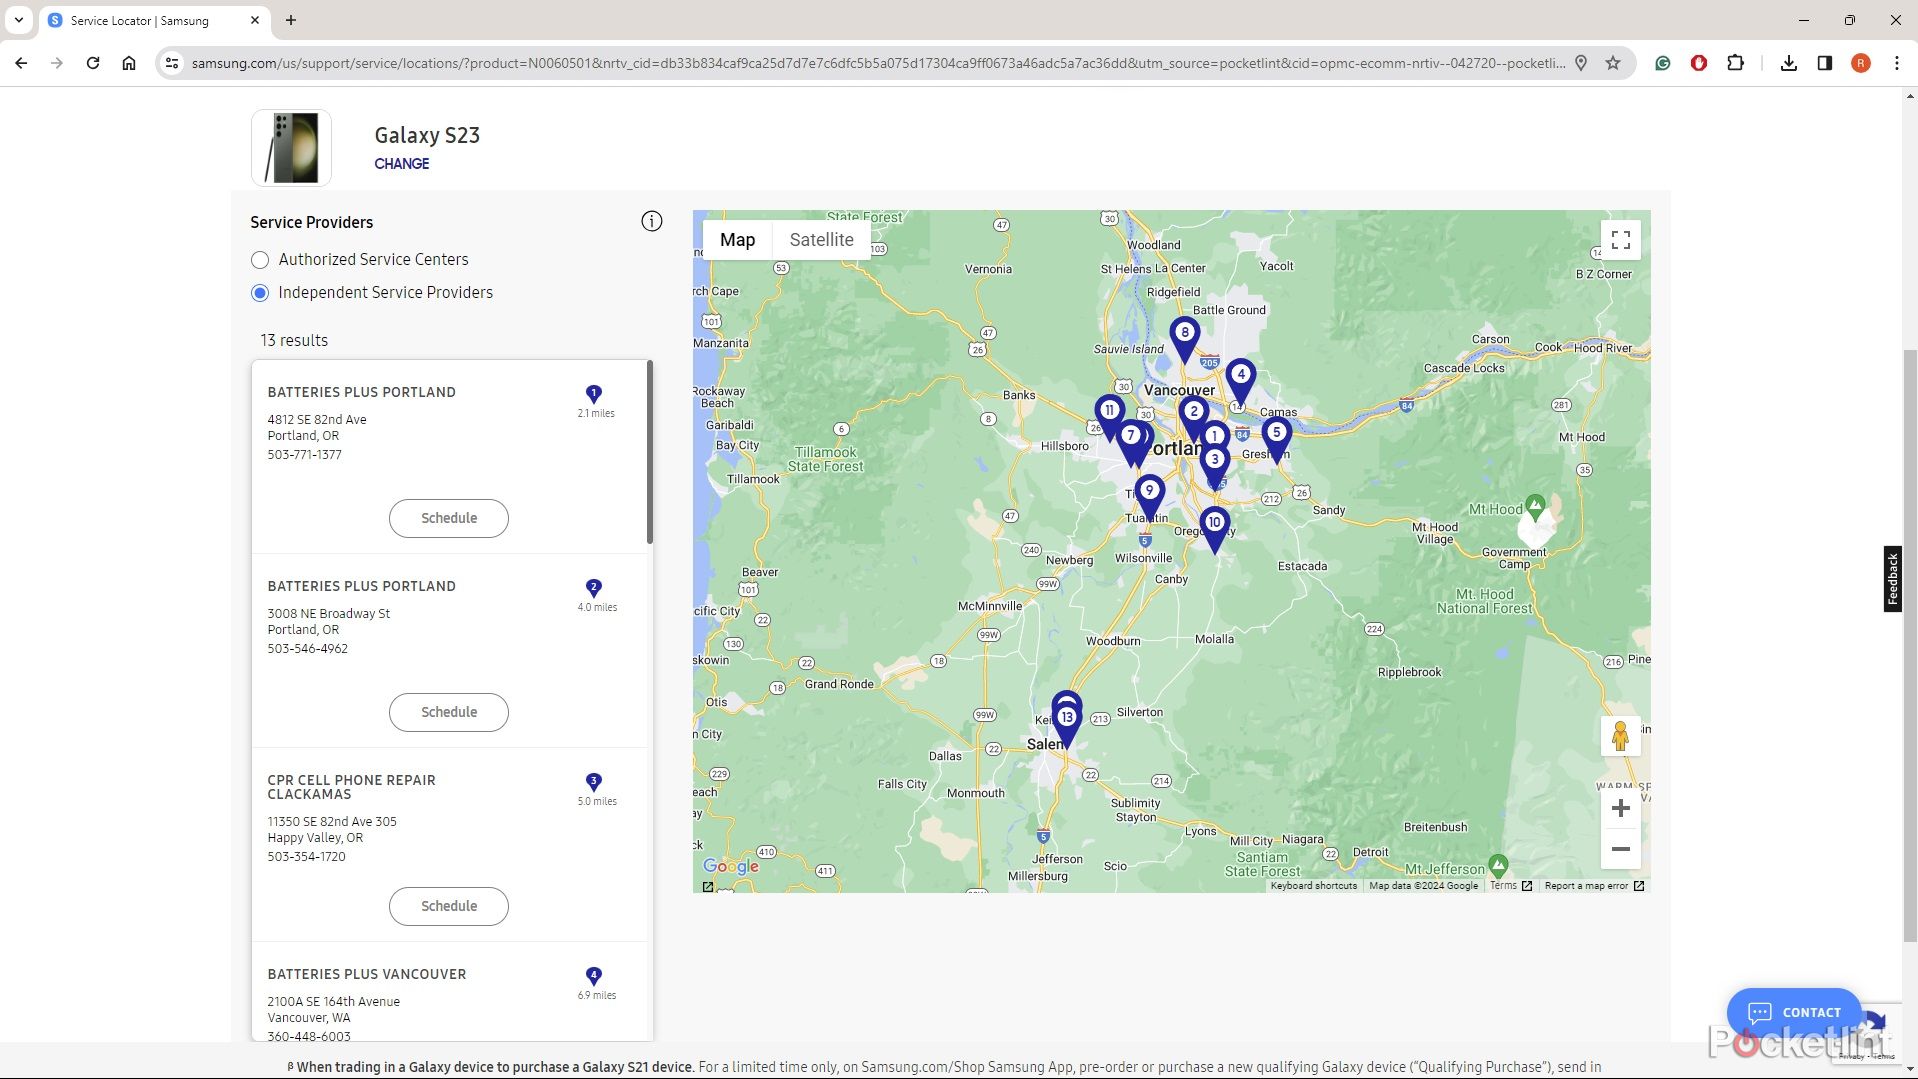Click Report a map error
1918x1079 pixels.
[1586, 886]
